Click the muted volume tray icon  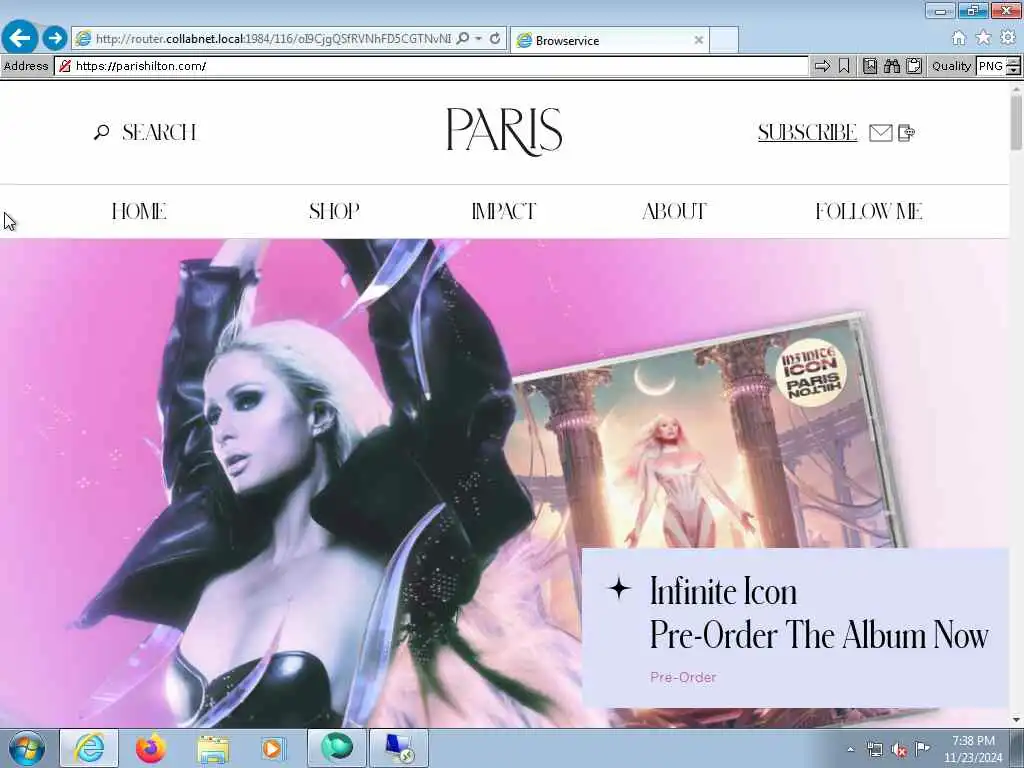(x=899, y=749)
